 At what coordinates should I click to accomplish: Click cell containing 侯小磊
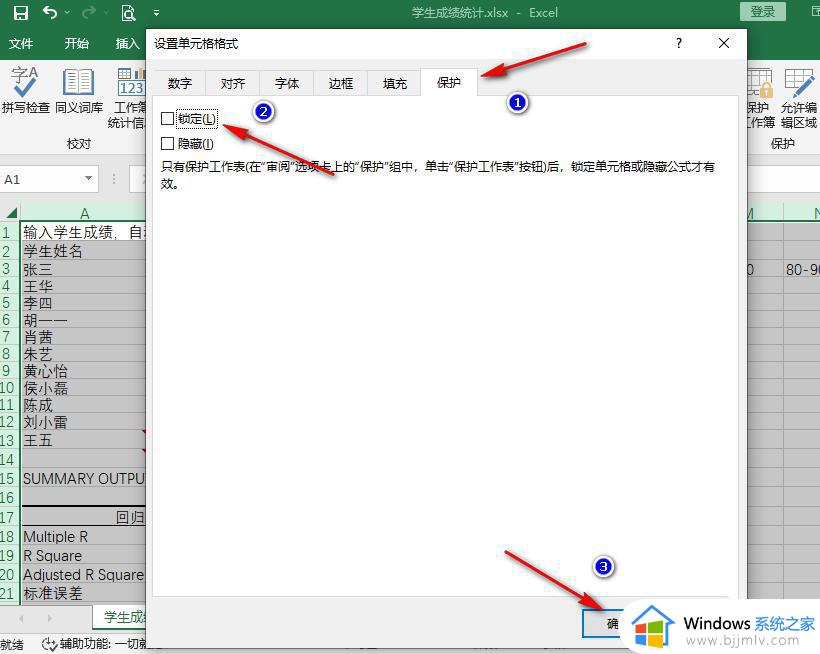pos(84,388)
